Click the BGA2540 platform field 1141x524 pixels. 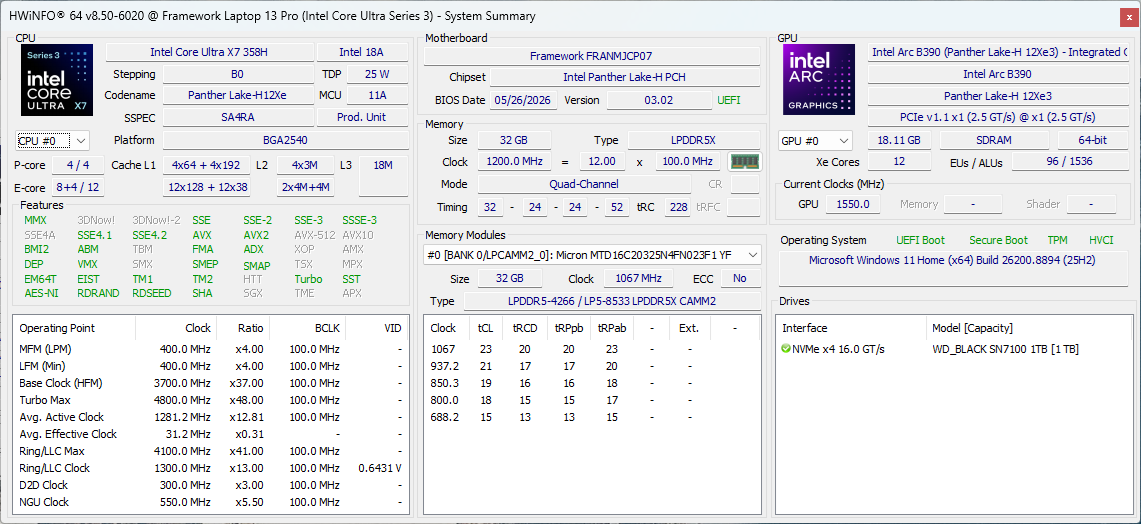pos(285,140)
